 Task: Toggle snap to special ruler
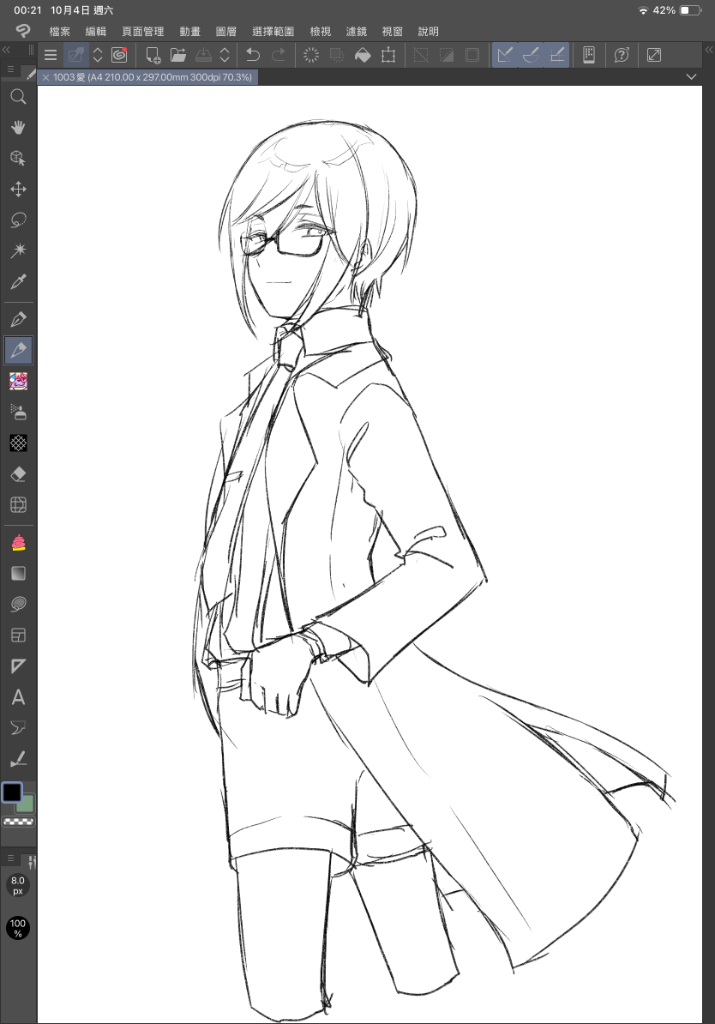pos(532,55)
